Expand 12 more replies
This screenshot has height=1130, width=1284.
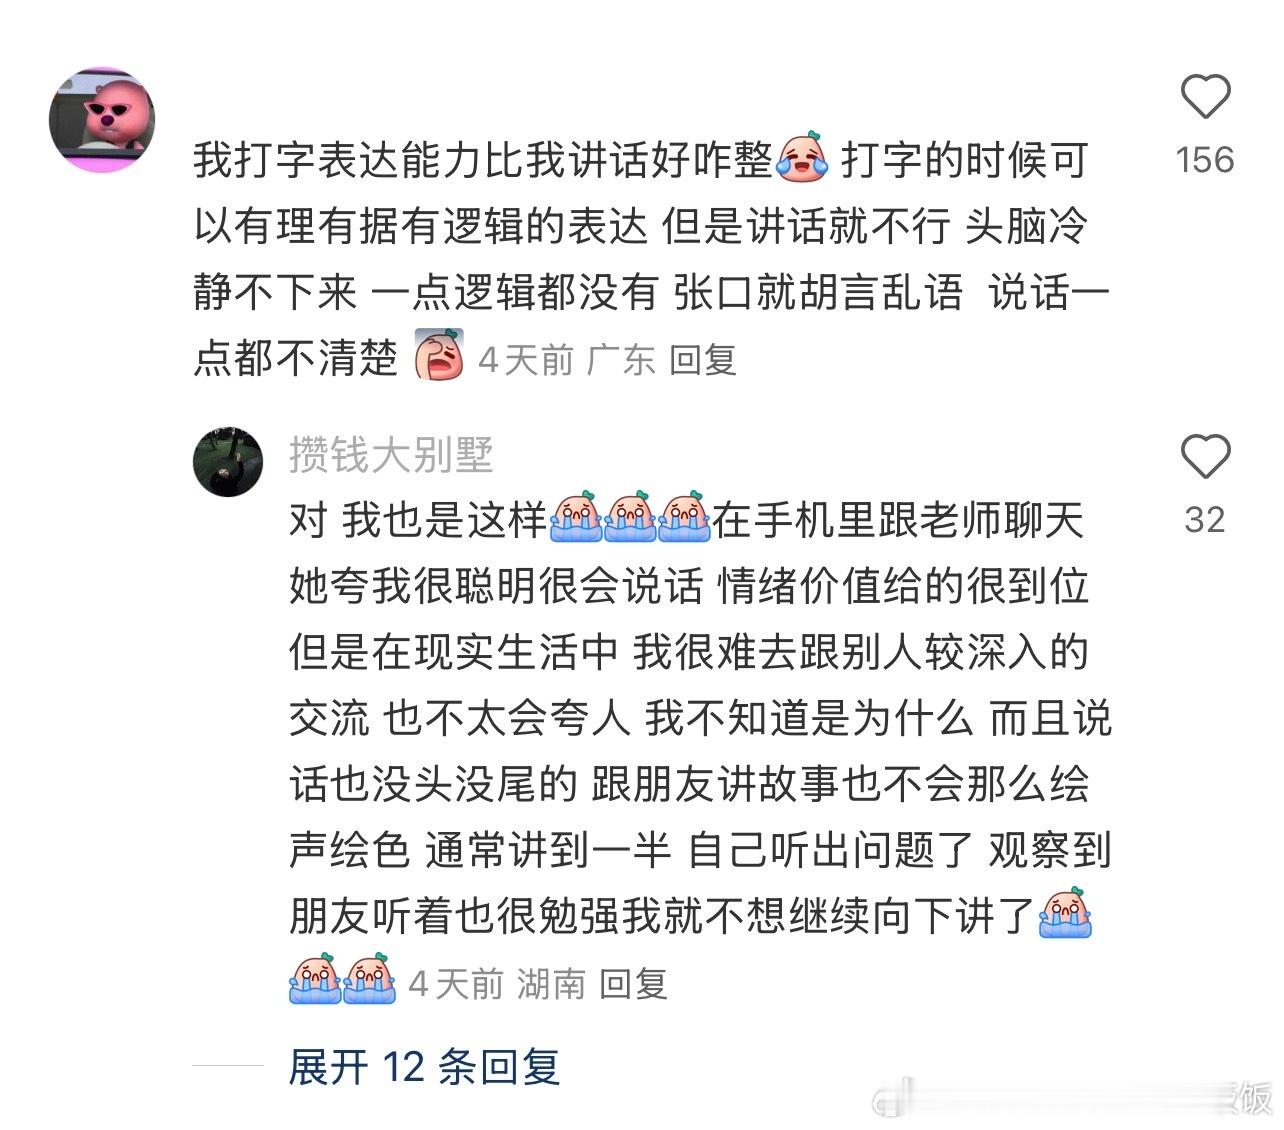coord(424,1066)
